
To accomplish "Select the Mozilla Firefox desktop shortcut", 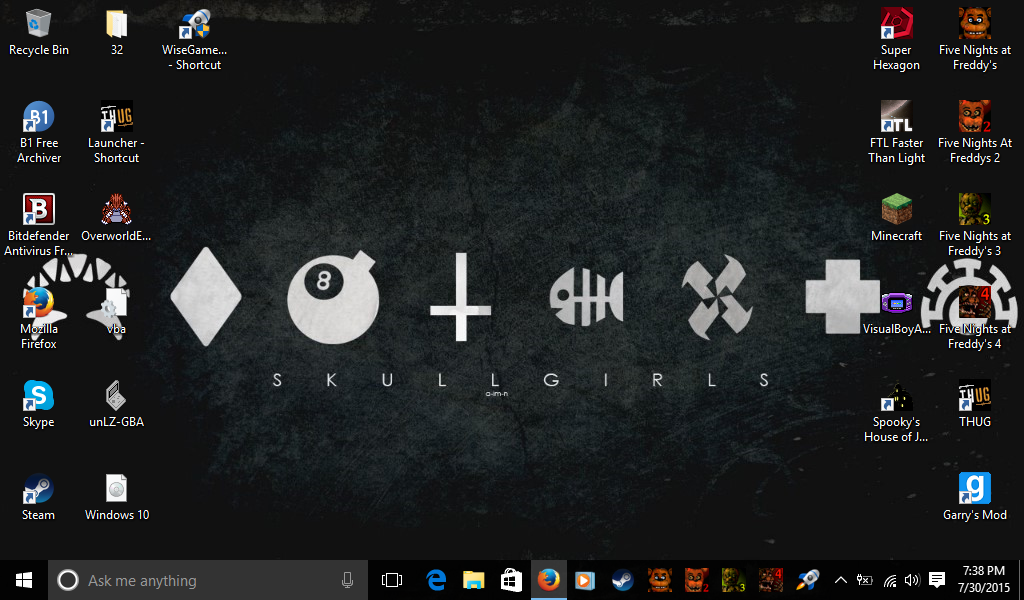I will point(39,319).
